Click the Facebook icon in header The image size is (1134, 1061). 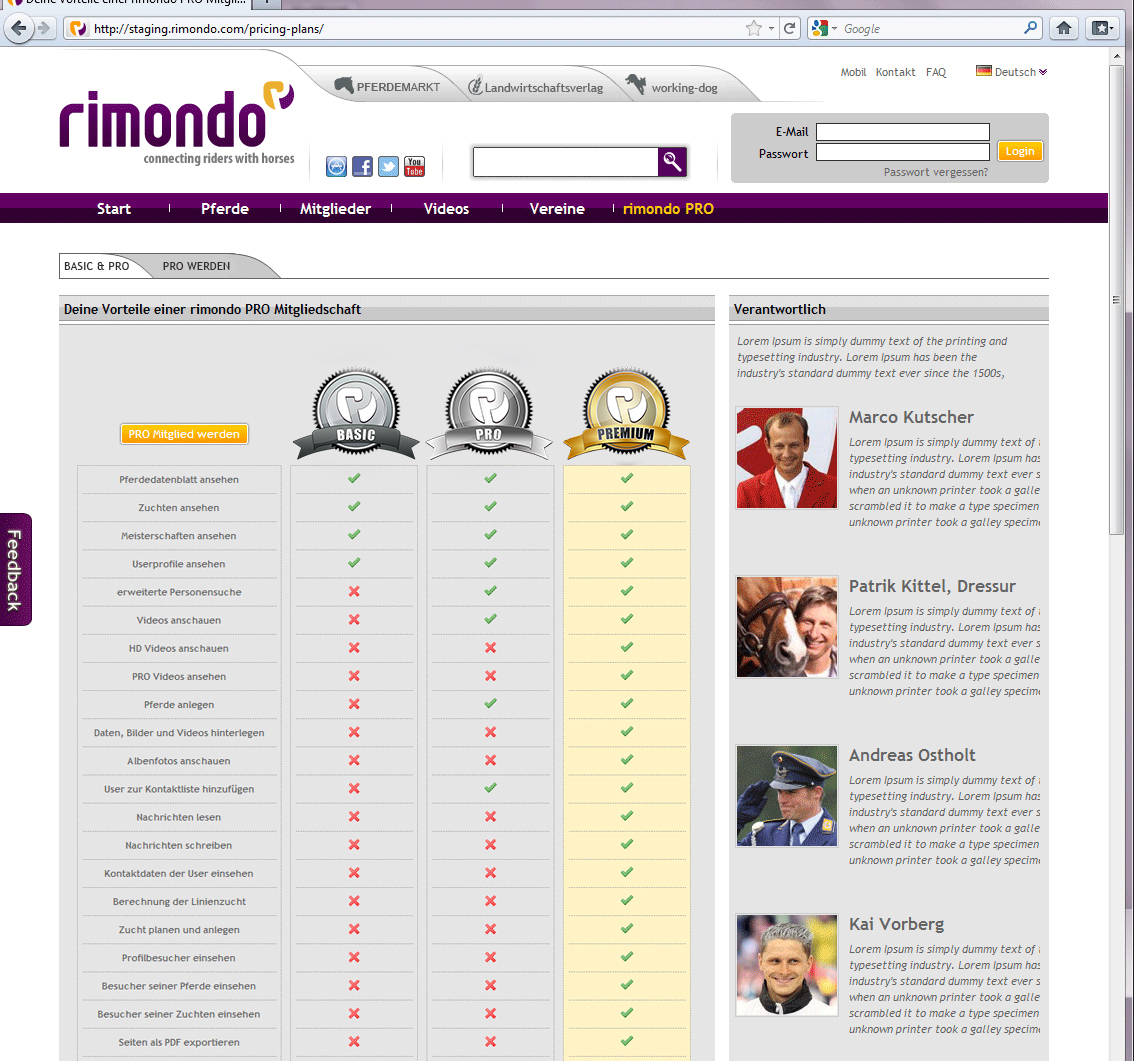pyautogui.click(x=362, y=166)
